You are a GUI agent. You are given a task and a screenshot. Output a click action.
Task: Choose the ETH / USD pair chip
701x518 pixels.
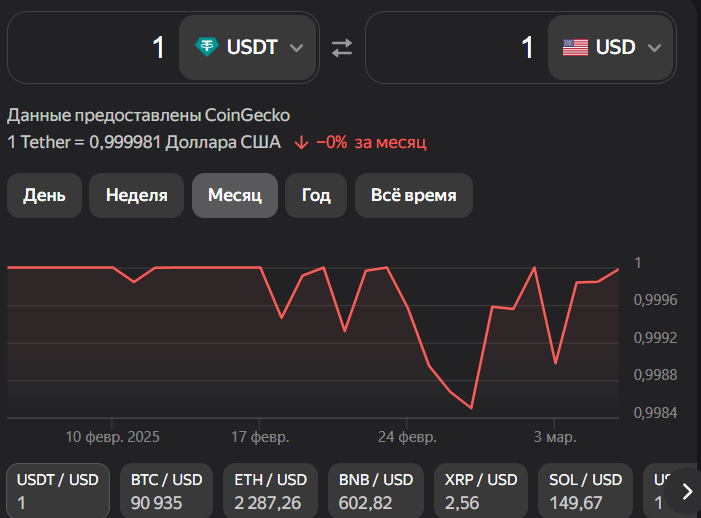(270, 490)
